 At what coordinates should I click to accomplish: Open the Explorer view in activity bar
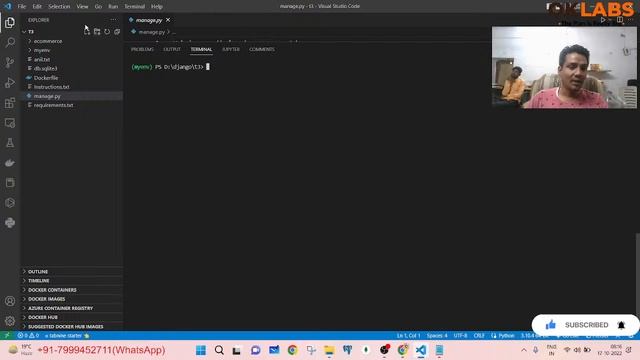(x=10, y=22)
